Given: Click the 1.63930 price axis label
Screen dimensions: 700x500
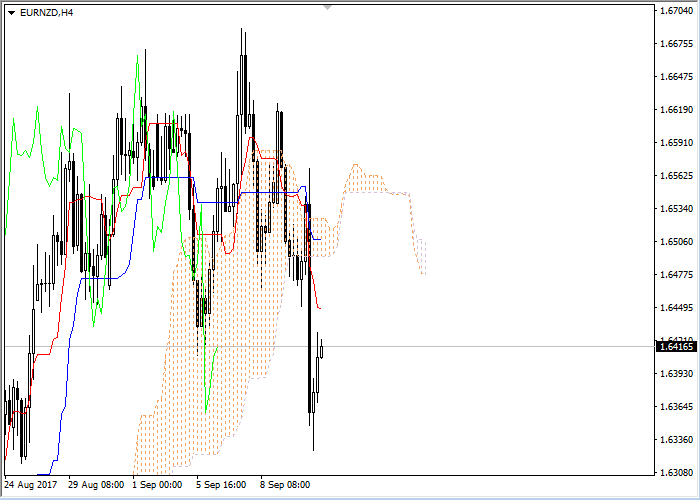Looking at the screenshot, I should tap(676, 374).
